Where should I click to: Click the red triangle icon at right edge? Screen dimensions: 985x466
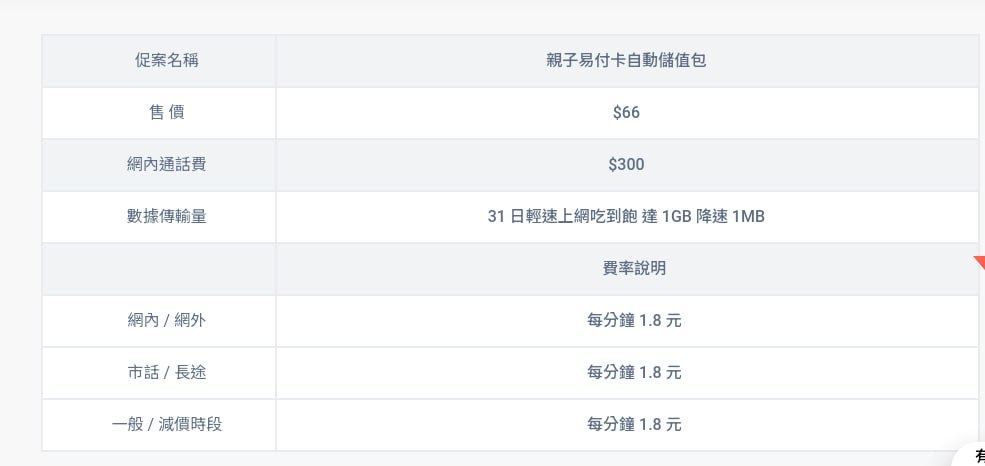[x=980, y=262]
